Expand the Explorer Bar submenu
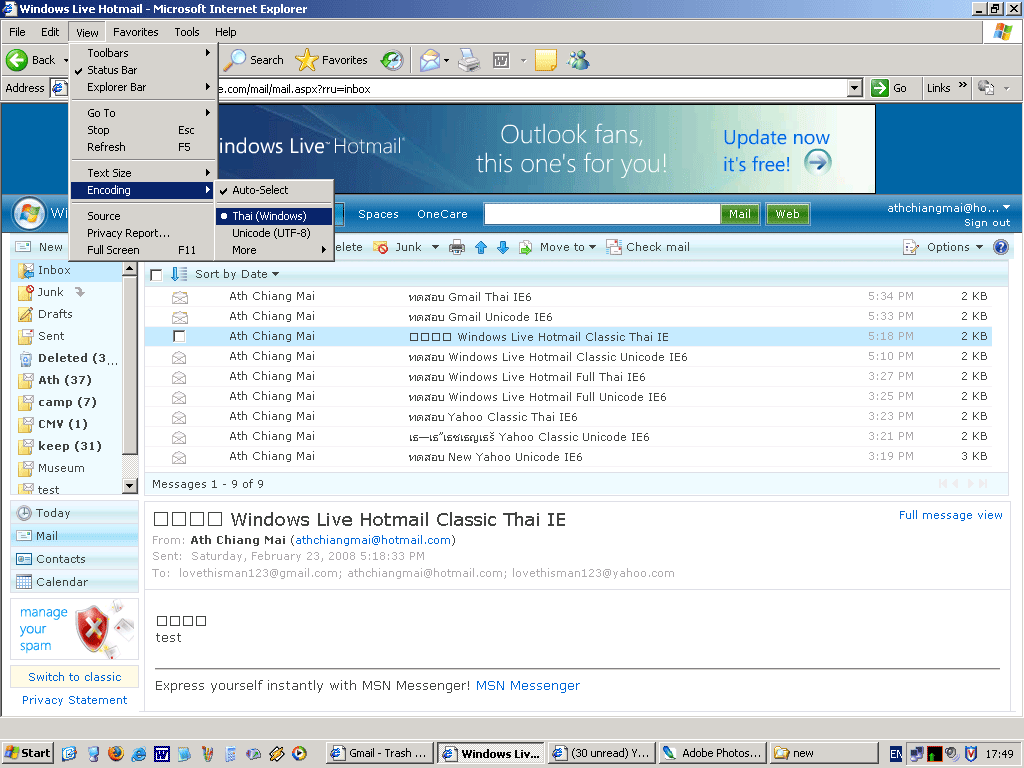This screenshot has width=1024, height=768. (143, 87)
